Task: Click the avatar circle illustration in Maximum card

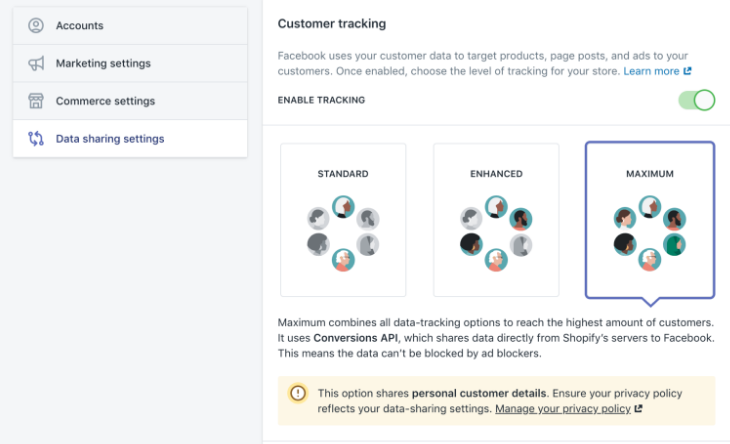Action: pyautogui.click(x=650, y=233)
